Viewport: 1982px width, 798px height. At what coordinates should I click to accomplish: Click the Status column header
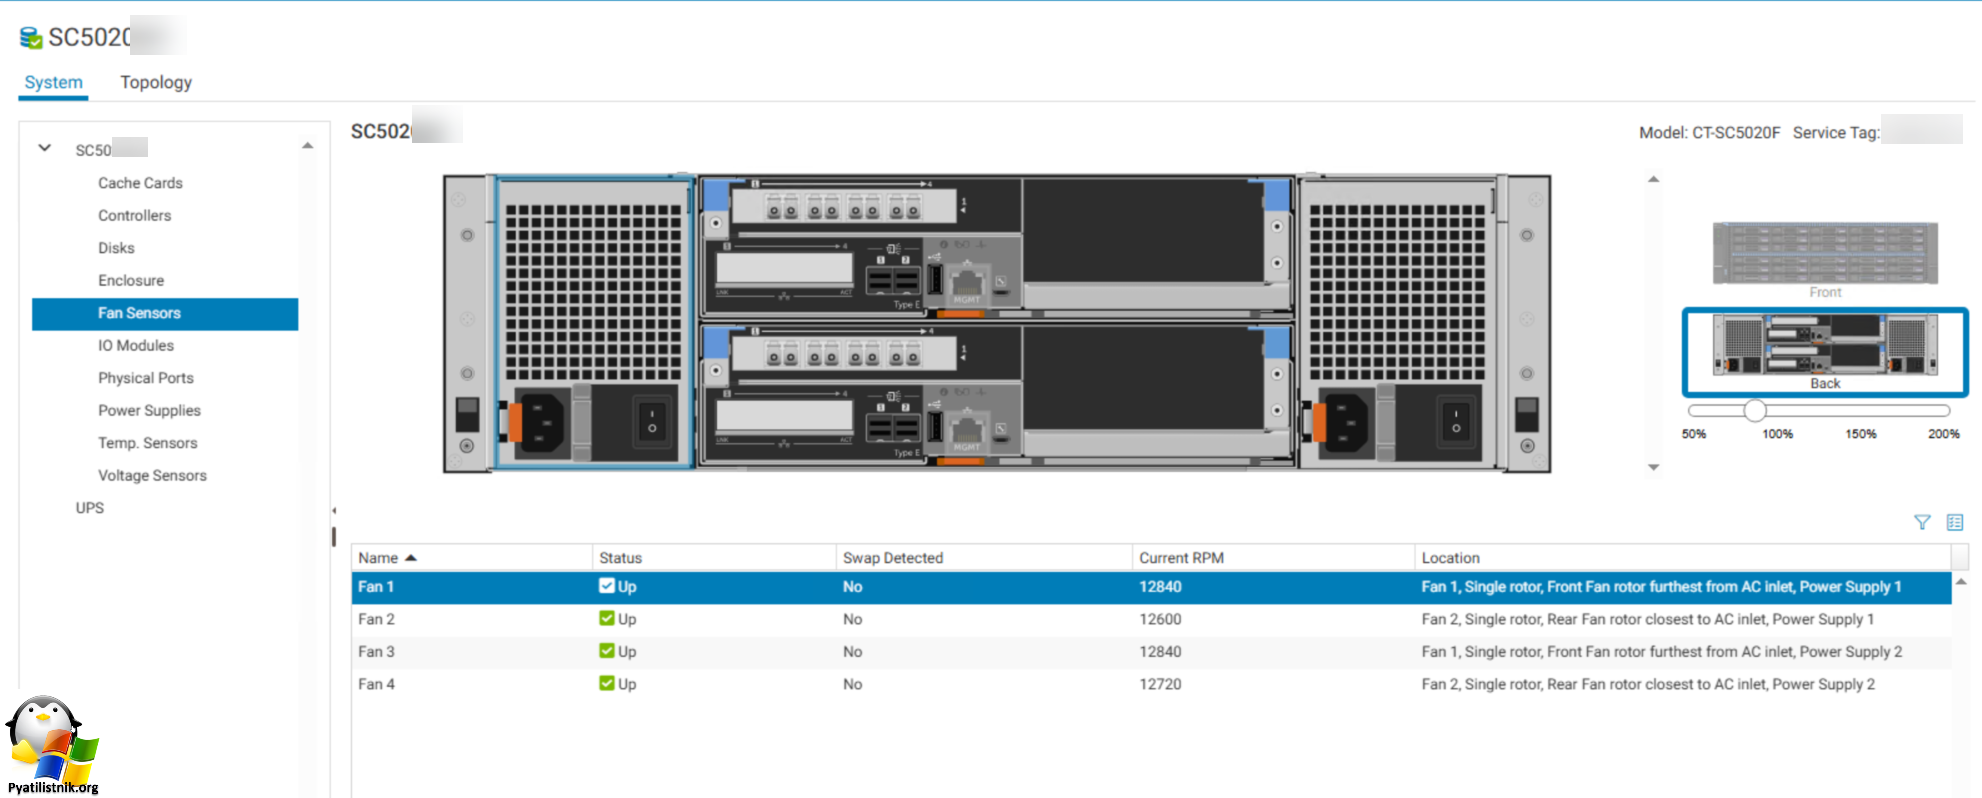coord(714,558)
